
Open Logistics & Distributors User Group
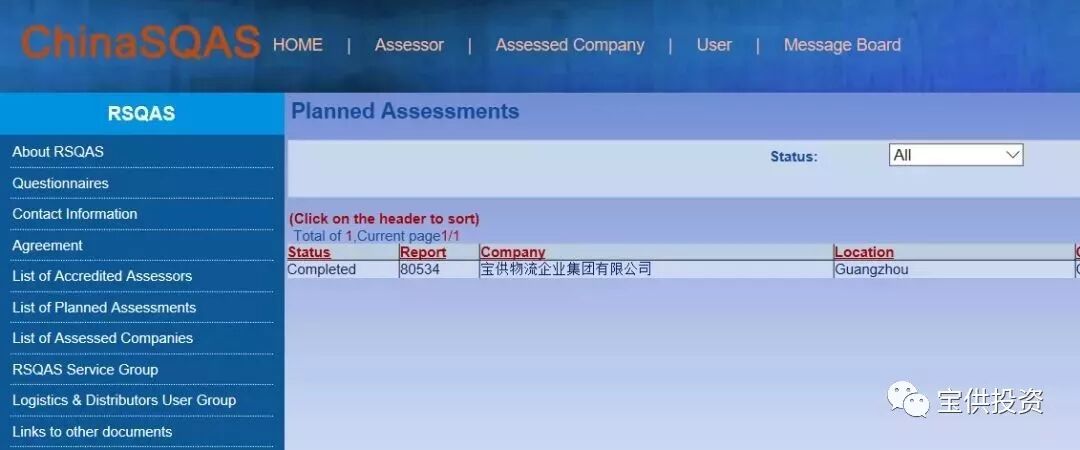[x=124, y=400]
